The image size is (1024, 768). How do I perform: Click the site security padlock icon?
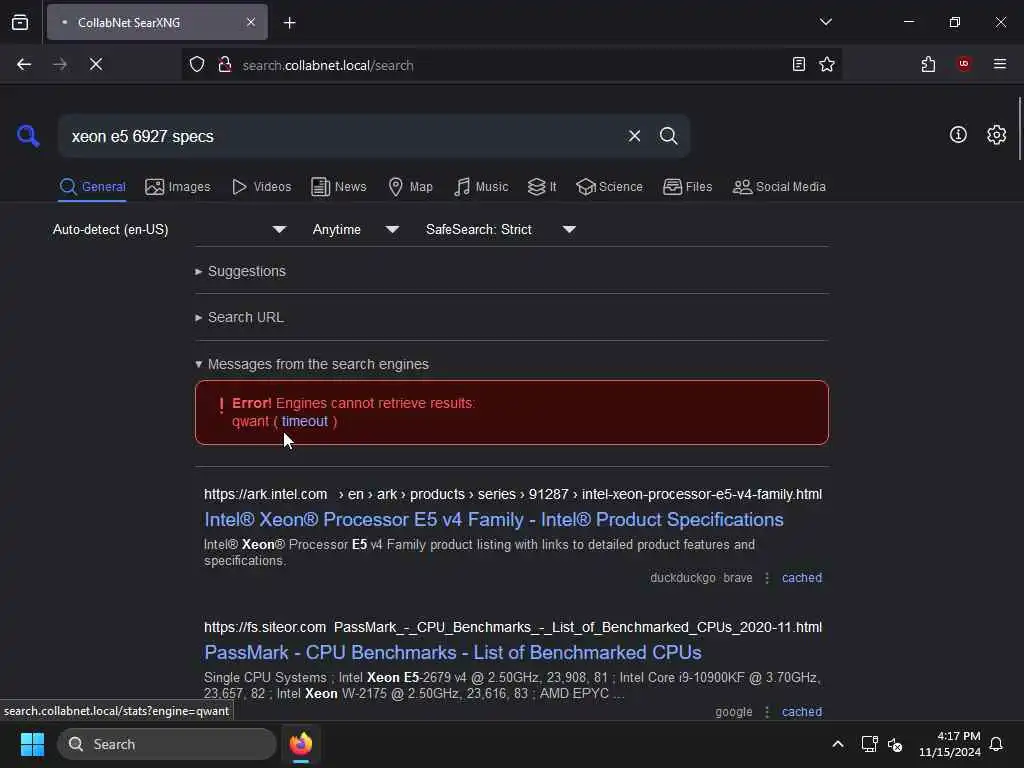pos(225,65)
